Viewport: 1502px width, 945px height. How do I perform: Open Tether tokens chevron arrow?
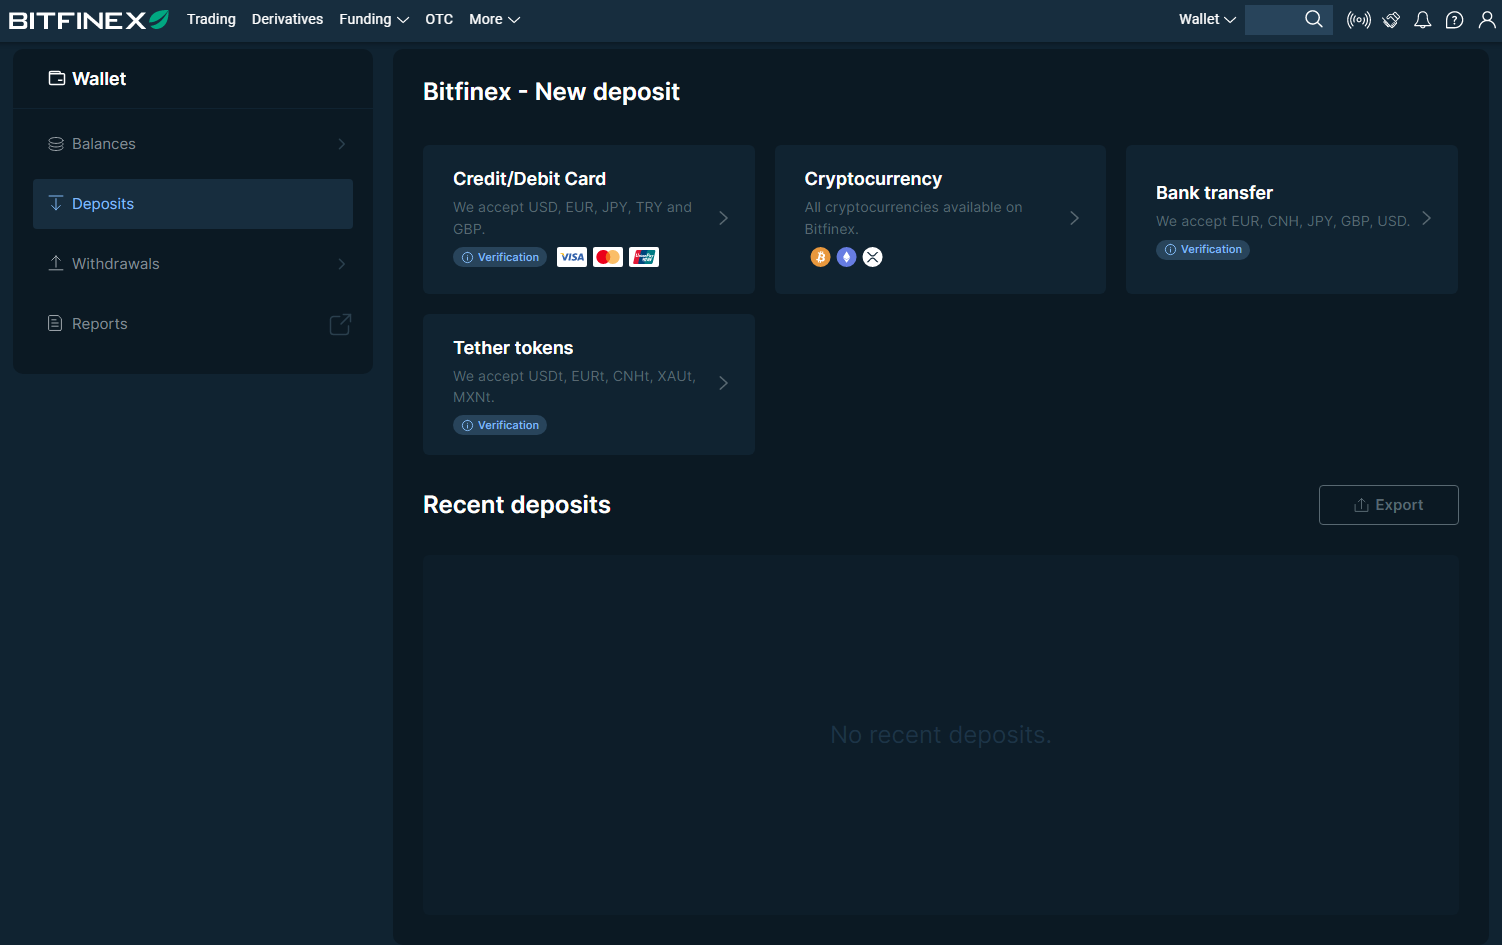pyautogui.click(x=723, y=383)
